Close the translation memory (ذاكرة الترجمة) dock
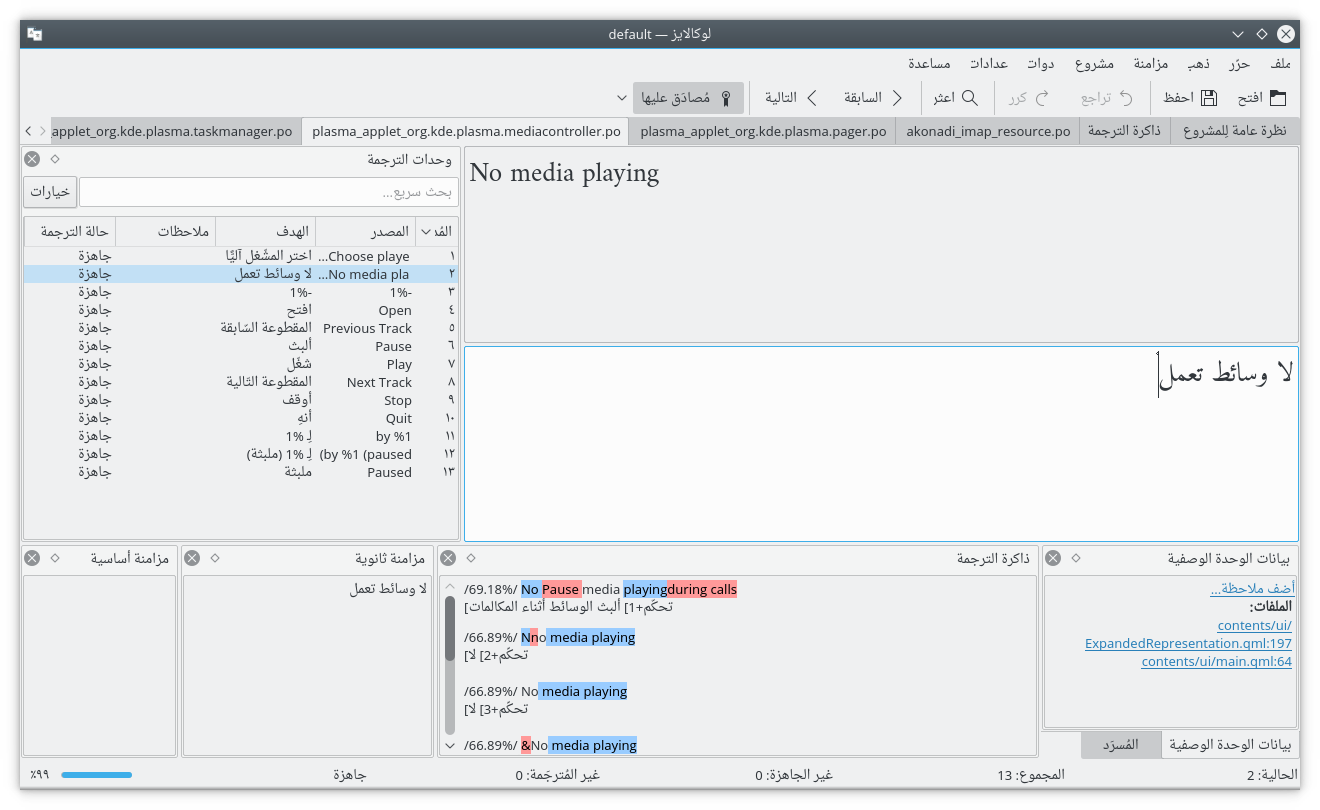Image resolution: width=1320 pixels, height=810 pixels. (x=448, y=558)
